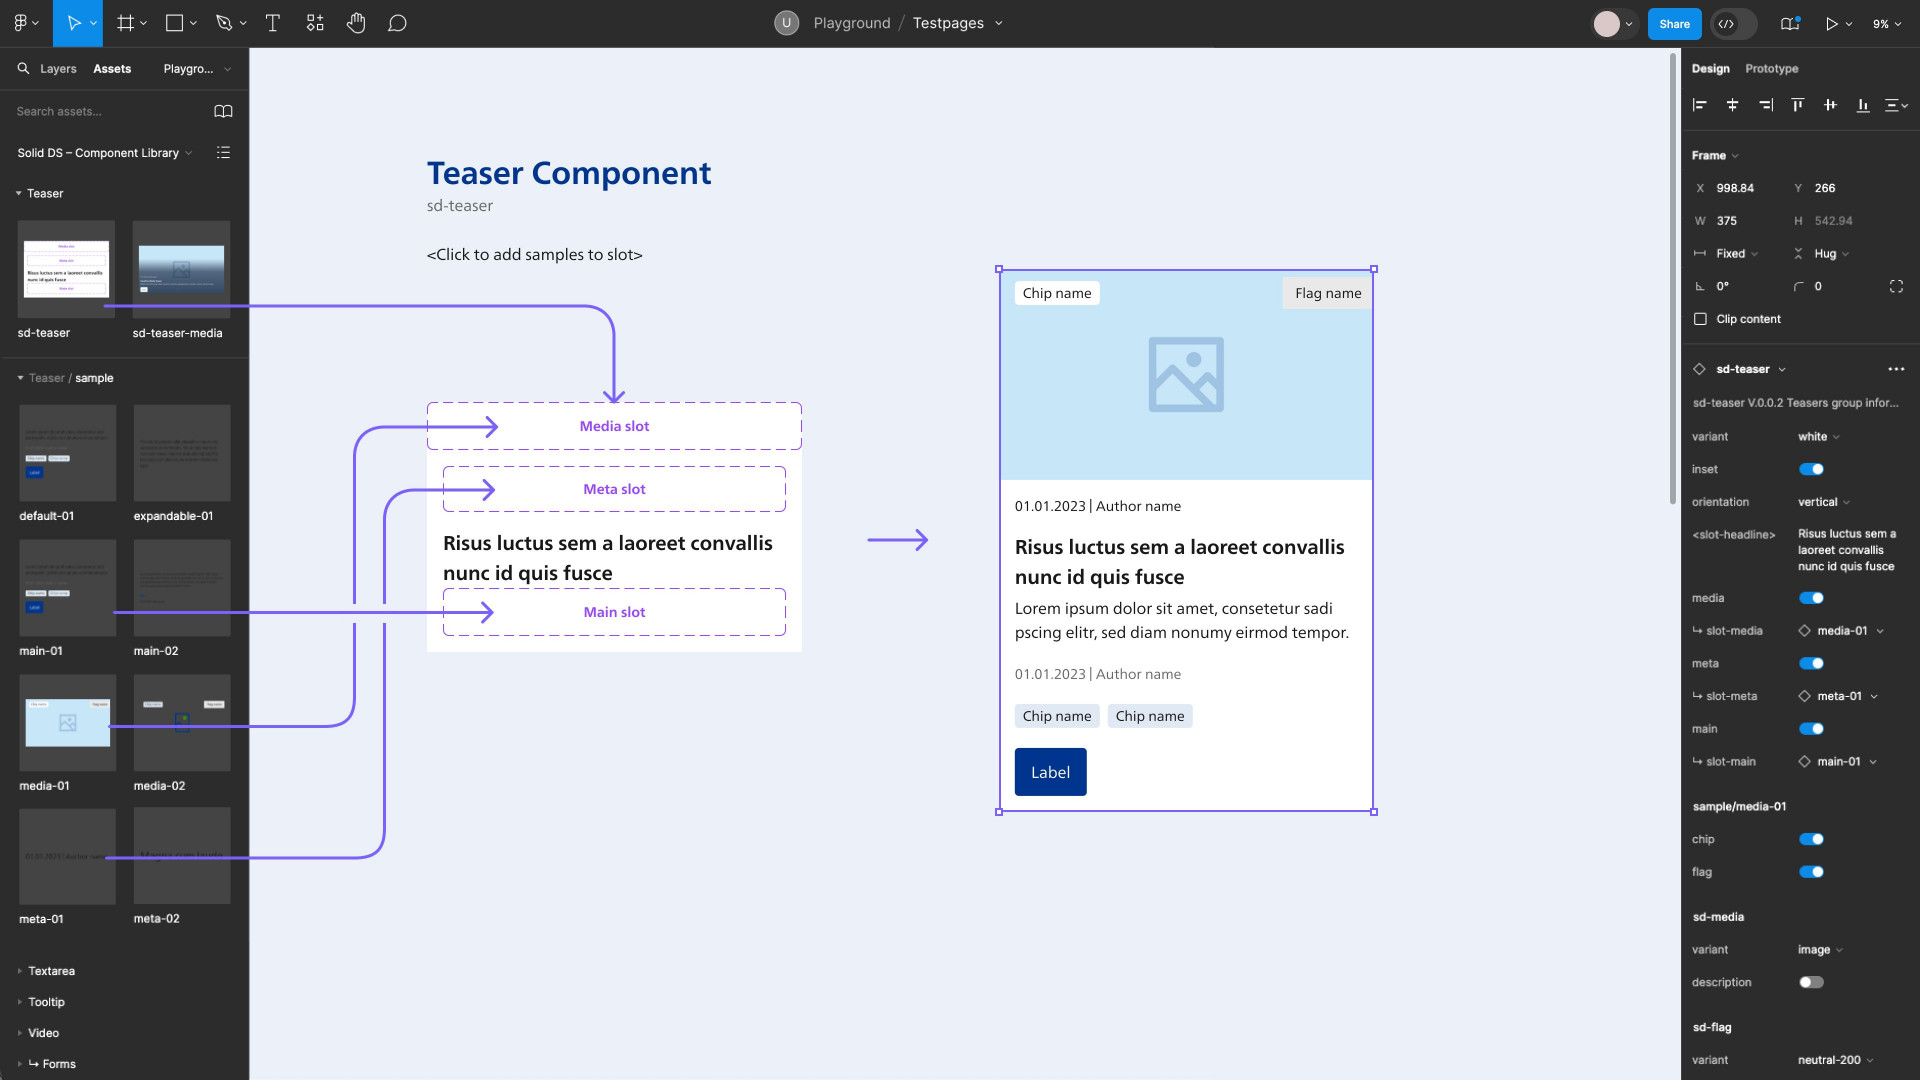Enable the Clip content checkbox
The image size is (1920, 1080).
1700,319
